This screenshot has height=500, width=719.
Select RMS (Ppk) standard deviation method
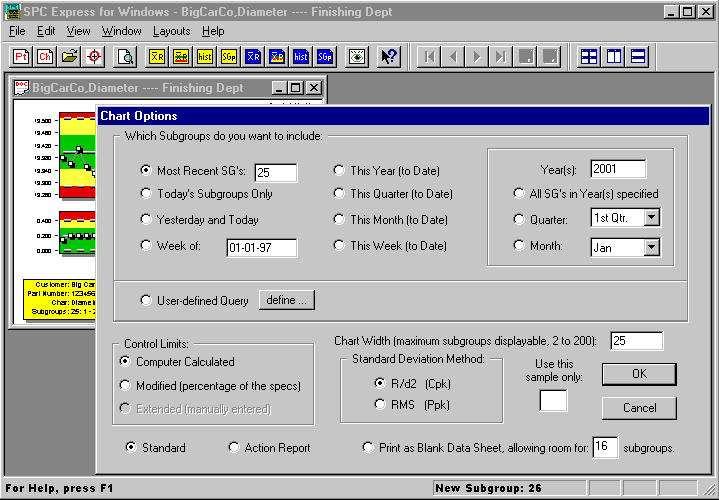tap(380, 404)
